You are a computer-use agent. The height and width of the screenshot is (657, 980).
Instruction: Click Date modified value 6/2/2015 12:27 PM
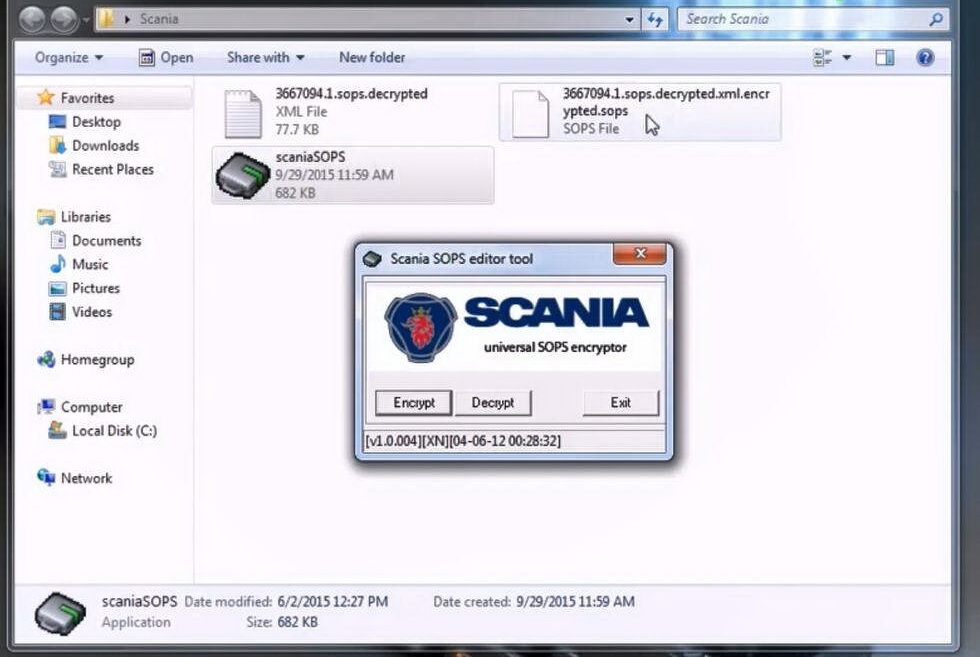point(332,601)
